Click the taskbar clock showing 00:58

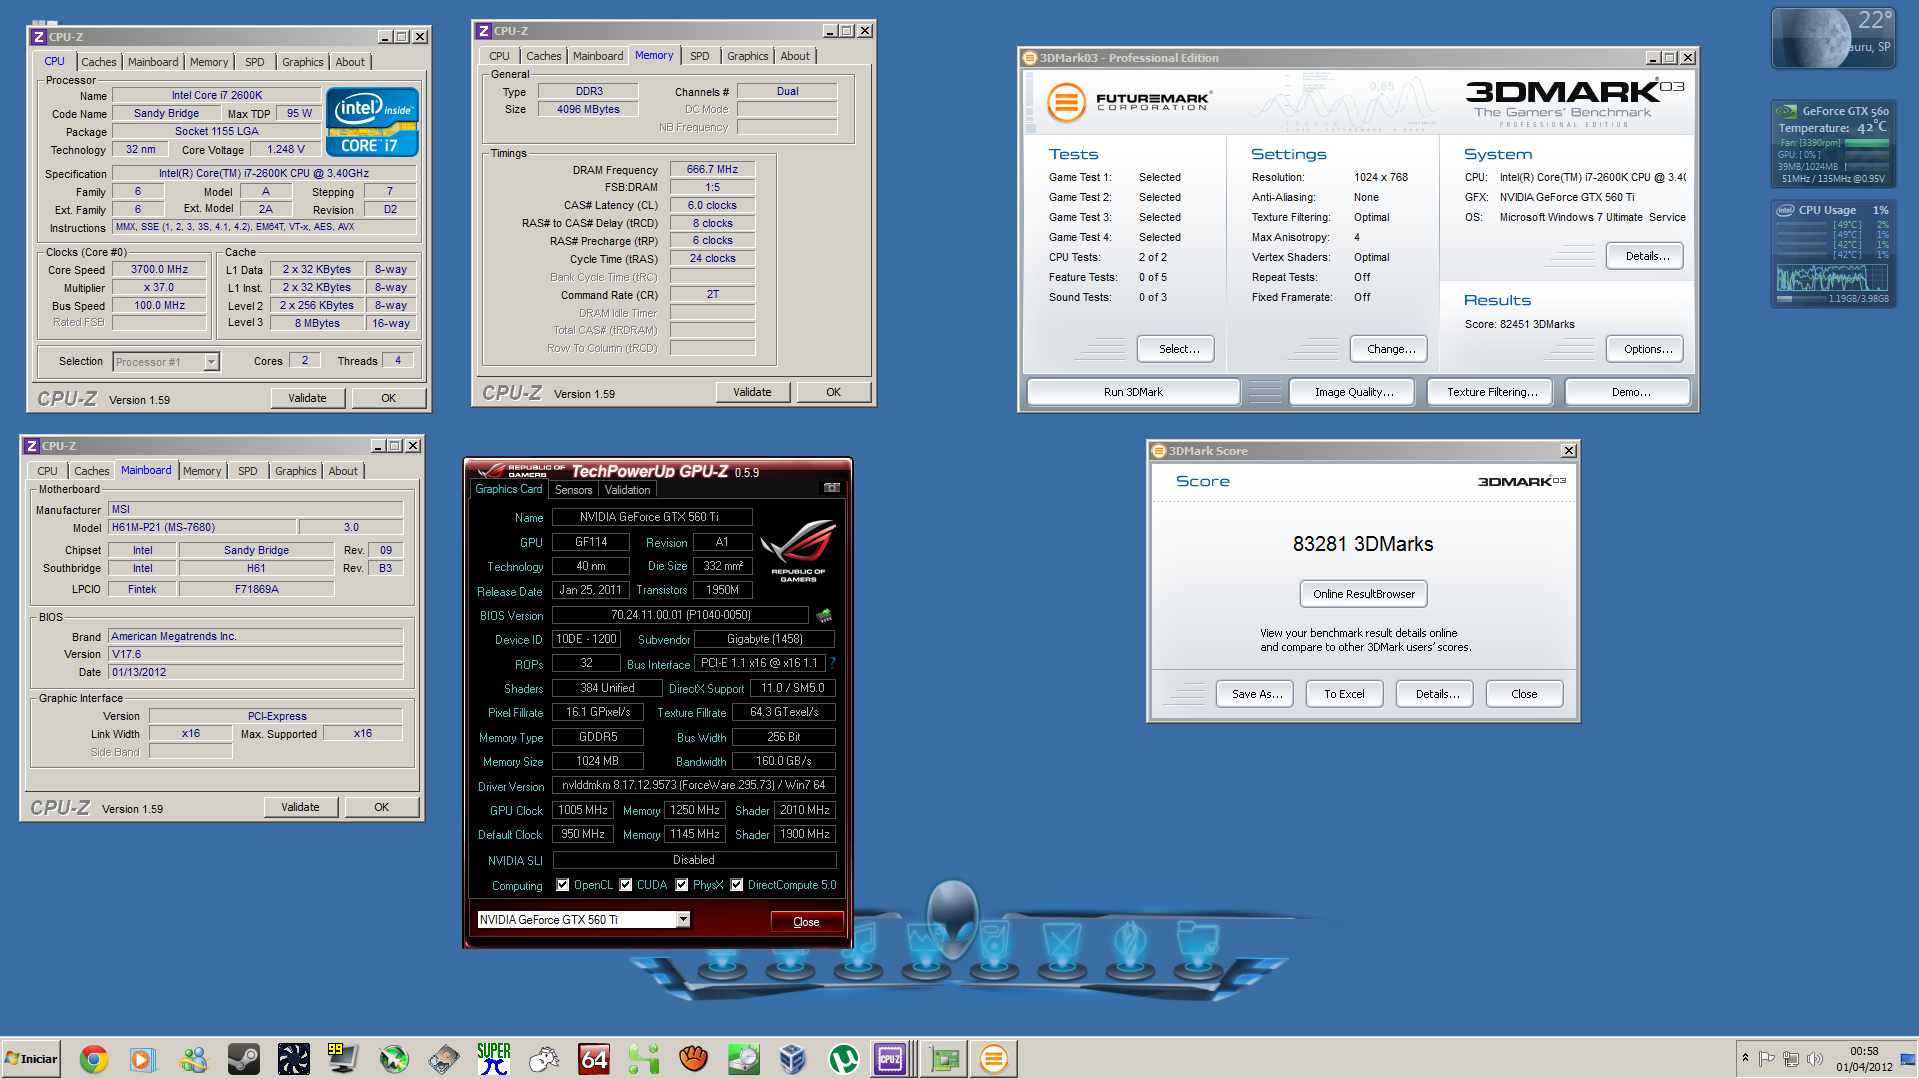(1864, 1058)
